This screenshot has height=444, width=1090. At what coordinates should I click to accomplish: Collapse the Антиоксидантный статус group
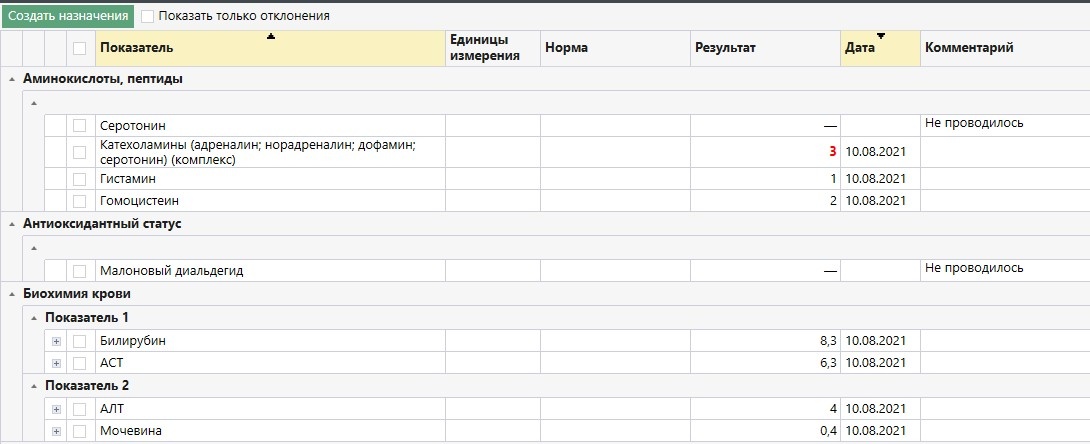tap(10, 224)
